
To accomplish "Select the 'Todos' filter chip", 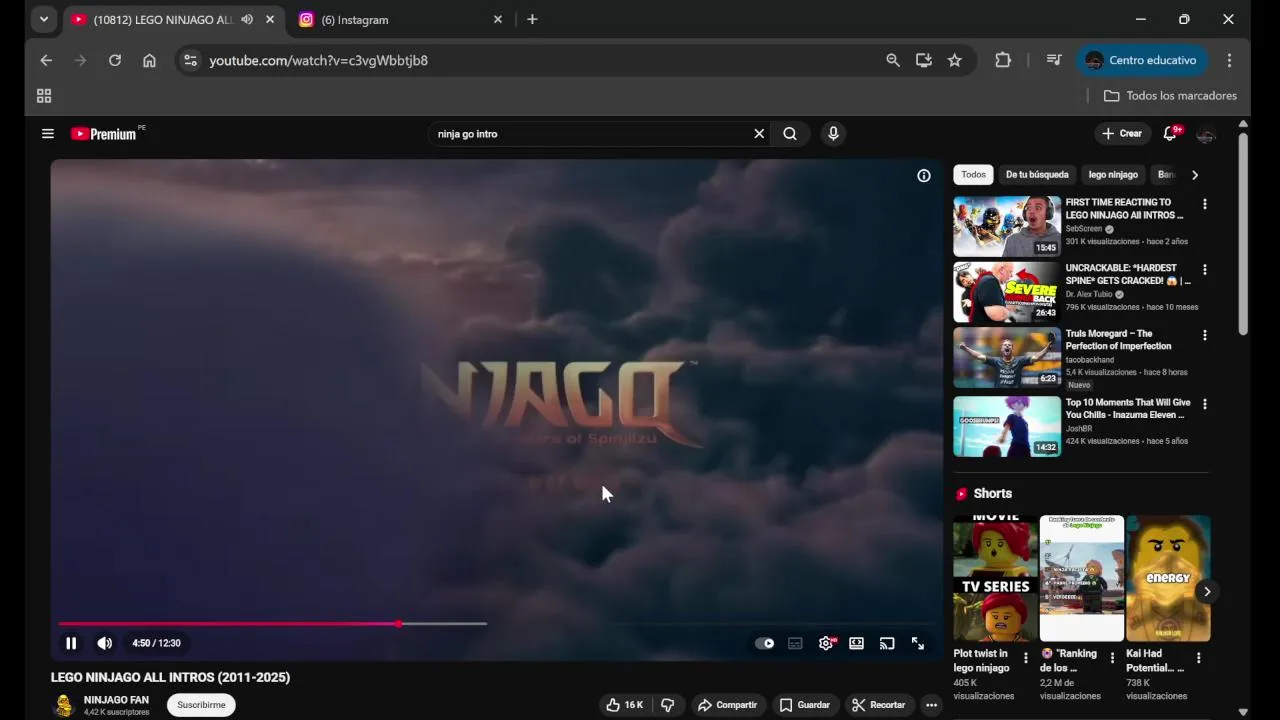I will [973, 175].
